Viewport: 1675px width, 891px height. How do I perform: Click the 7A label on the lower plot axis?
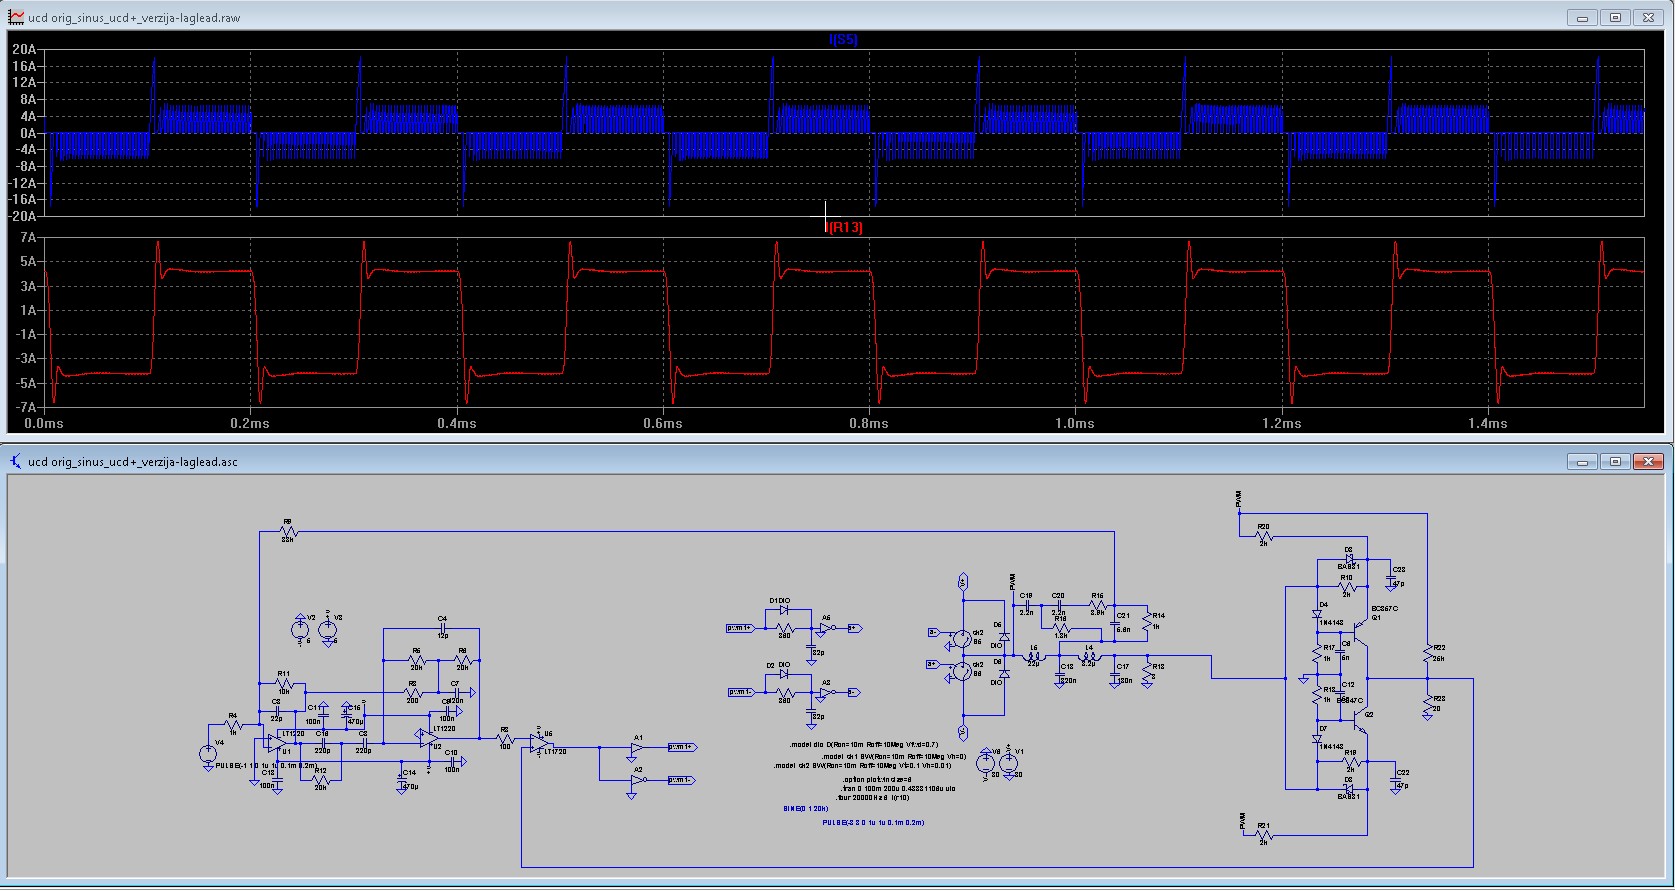[x=28, y=238]
